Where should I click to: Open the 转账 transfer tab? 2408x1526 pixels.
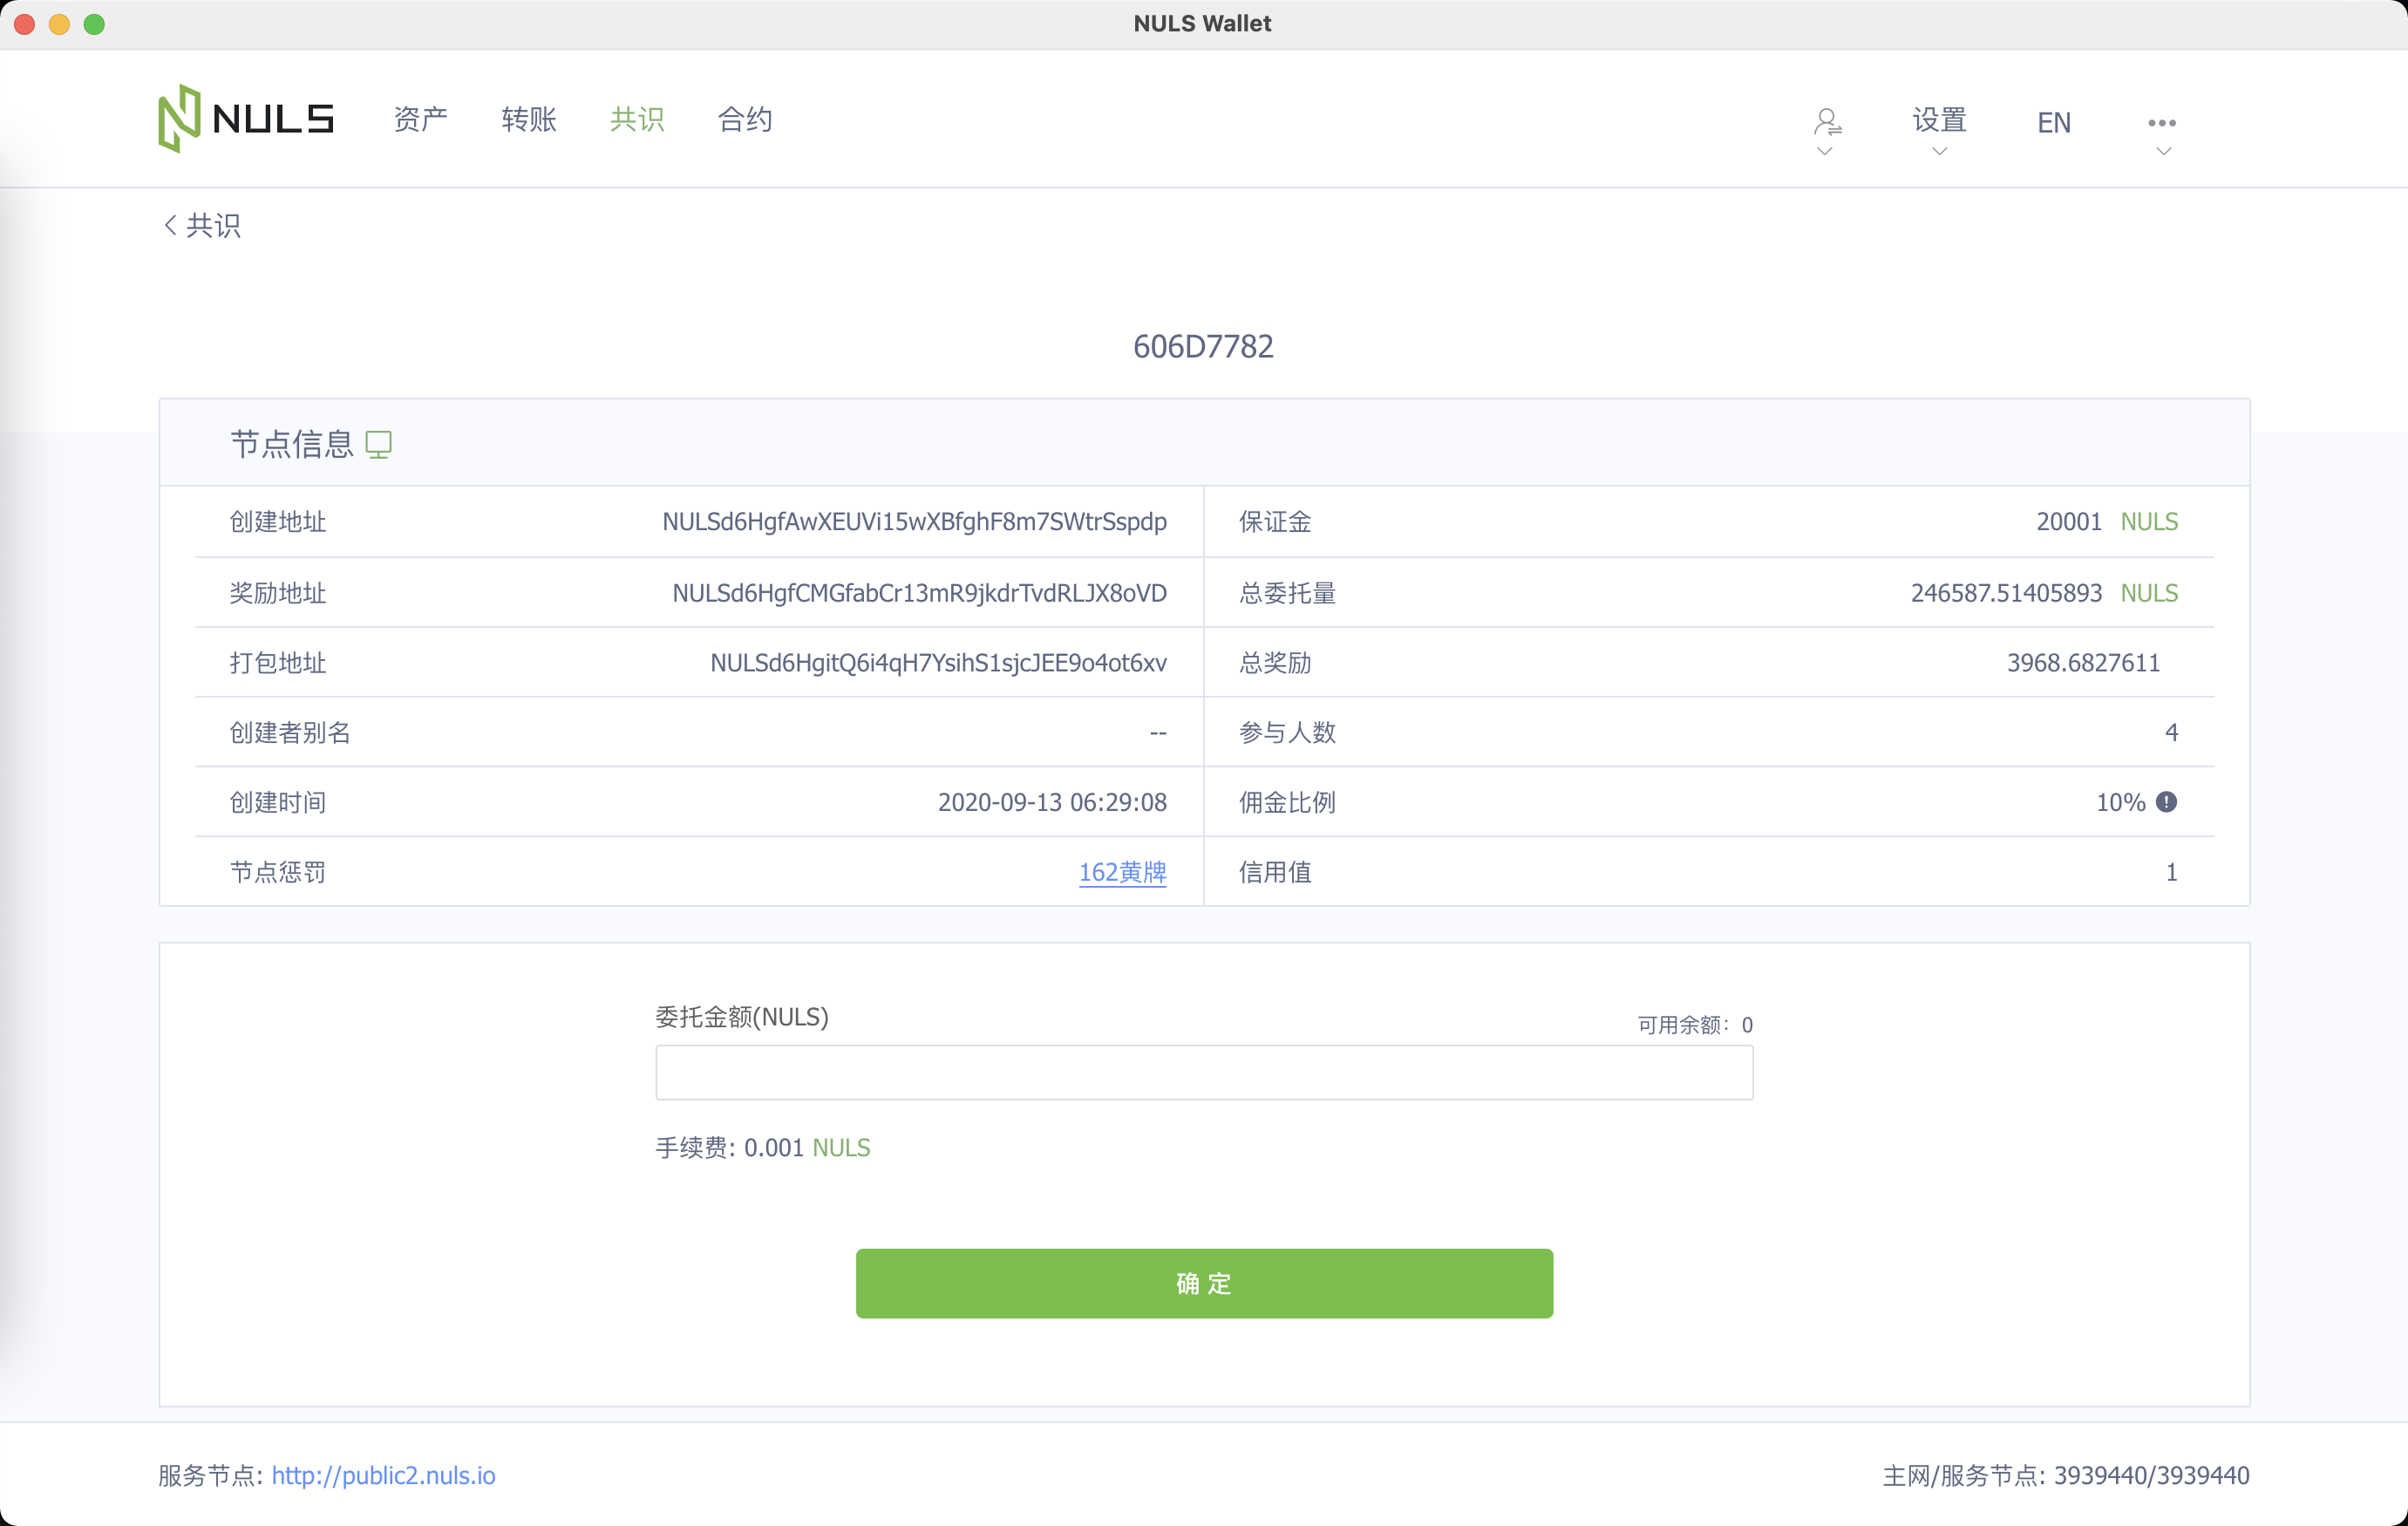(529, 120)
